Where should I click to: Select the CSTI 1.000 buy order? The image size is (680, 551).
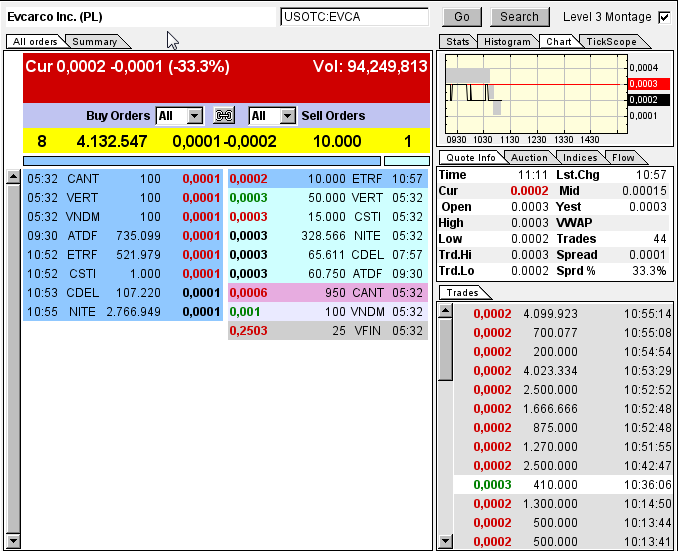[x=123, y=274]
